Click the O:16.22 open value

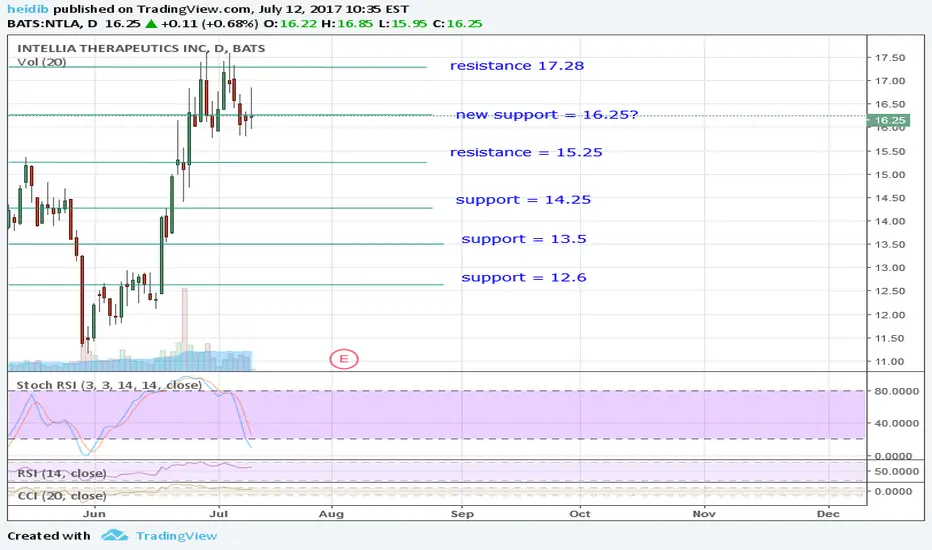point(290,24)
